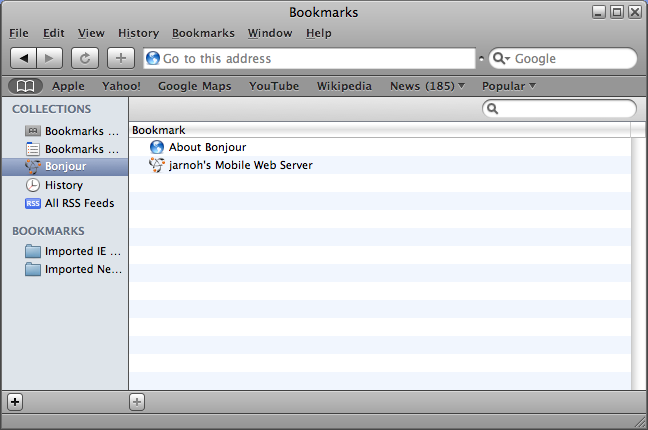
Task: Expand the Popular bookmarks dropdown
Action: point(509,86)
